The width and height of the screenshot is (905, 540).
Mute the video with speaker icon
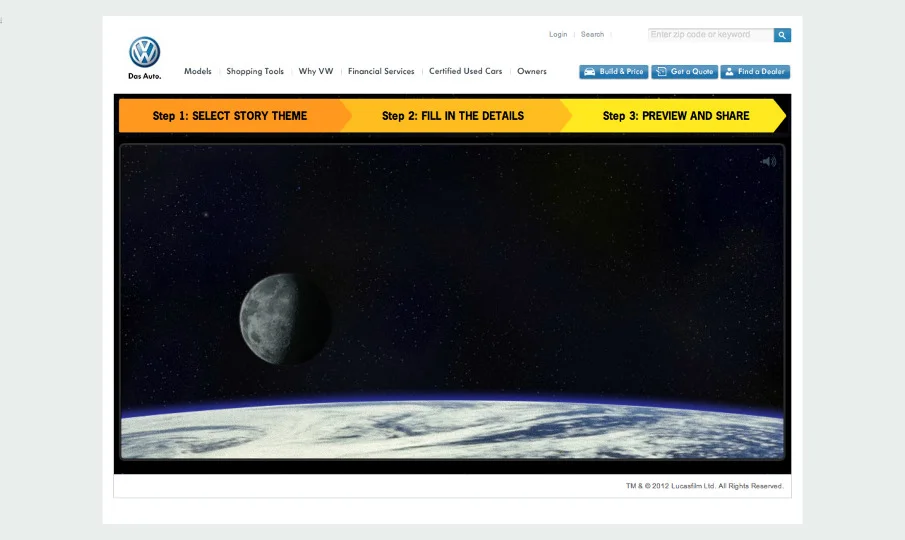click(x=768, y=162)
